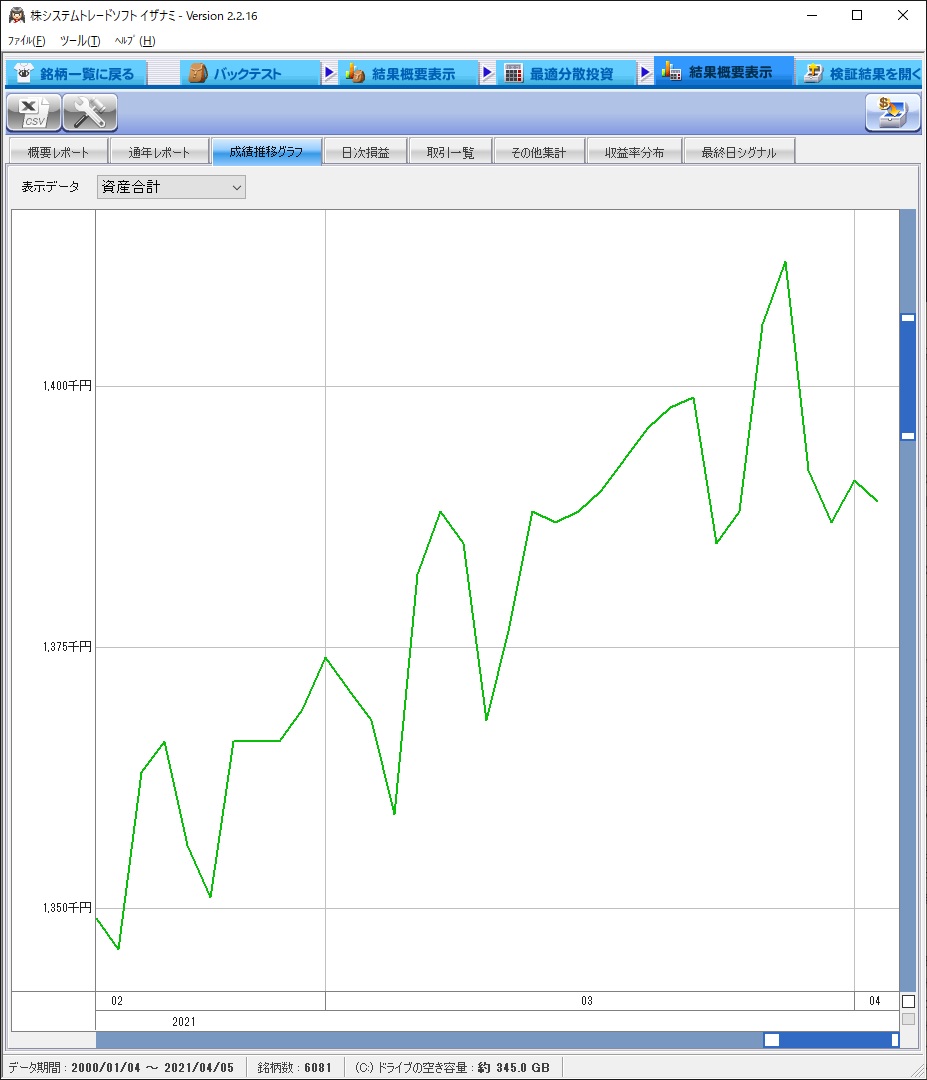Open the ツール(T) menu
This screenshot has width=927, height=1080.
coord(80,41)
